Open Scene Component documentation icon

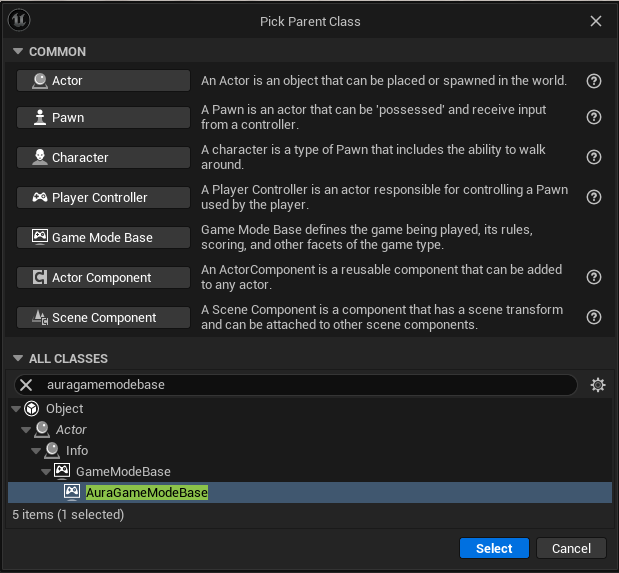pos(594,317)
